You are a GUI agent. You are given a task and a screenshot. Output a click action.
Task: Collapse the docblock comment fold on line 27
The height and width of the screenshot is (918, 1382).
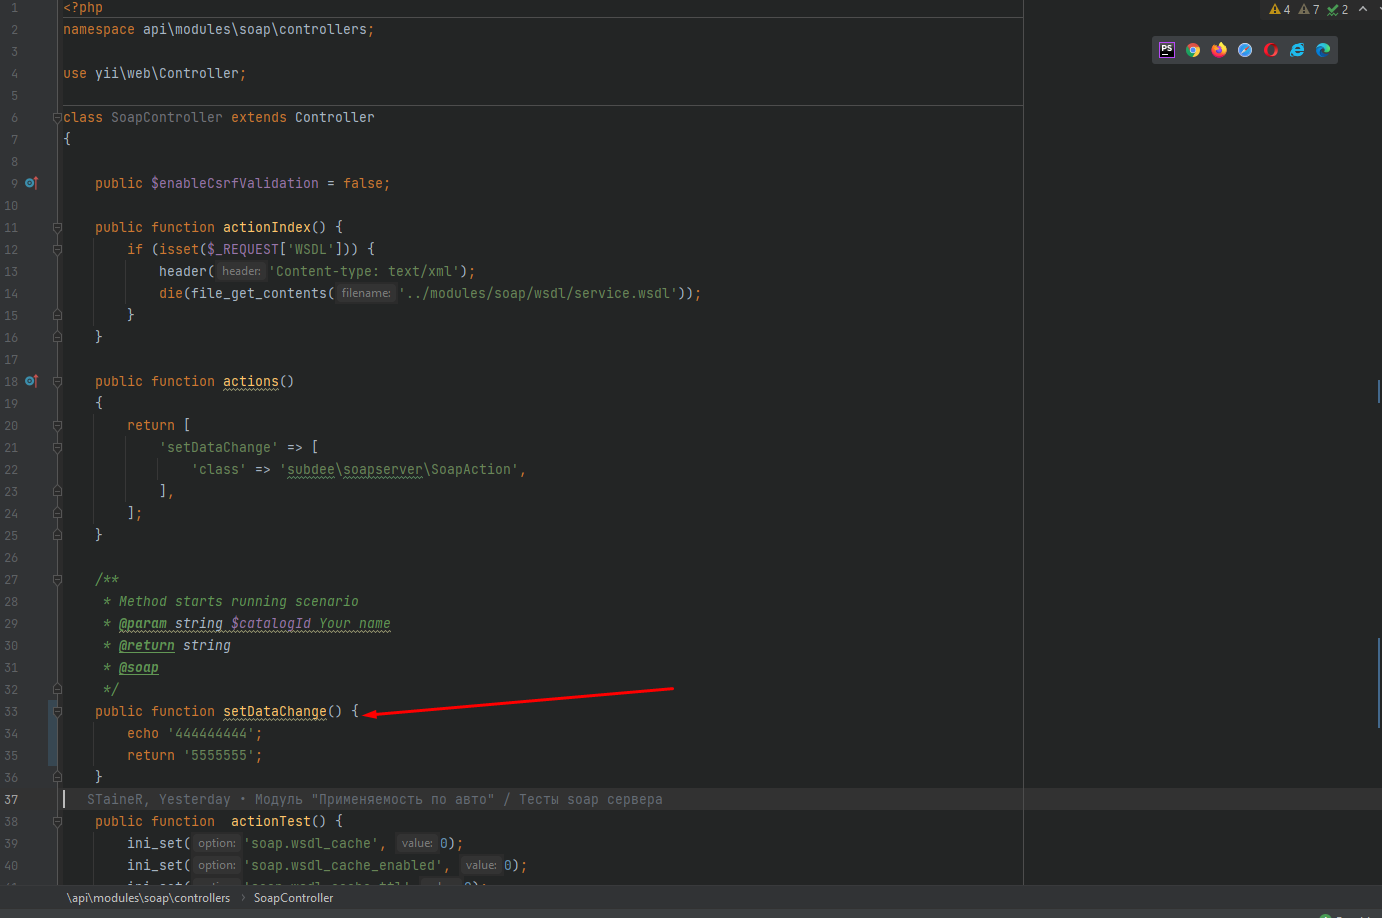point(57,579)
